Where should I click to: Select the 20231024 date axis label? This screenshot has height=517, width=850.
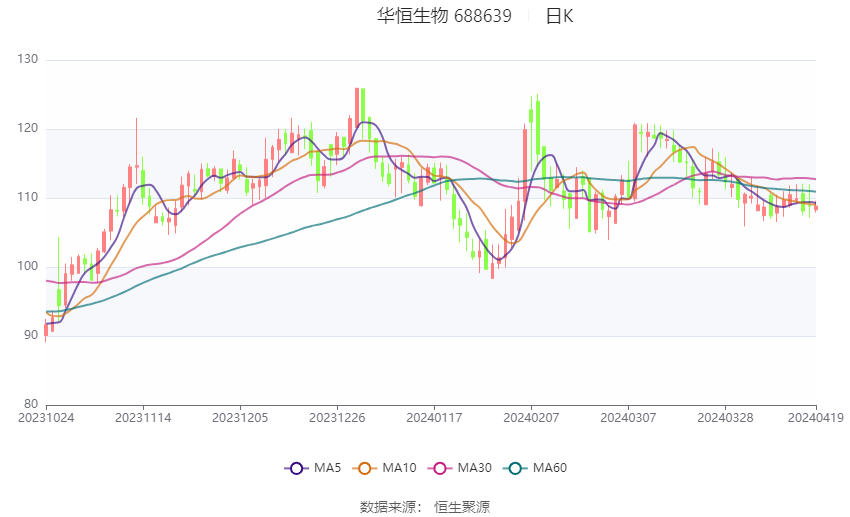pyautogui.click(x=46, y=418)
